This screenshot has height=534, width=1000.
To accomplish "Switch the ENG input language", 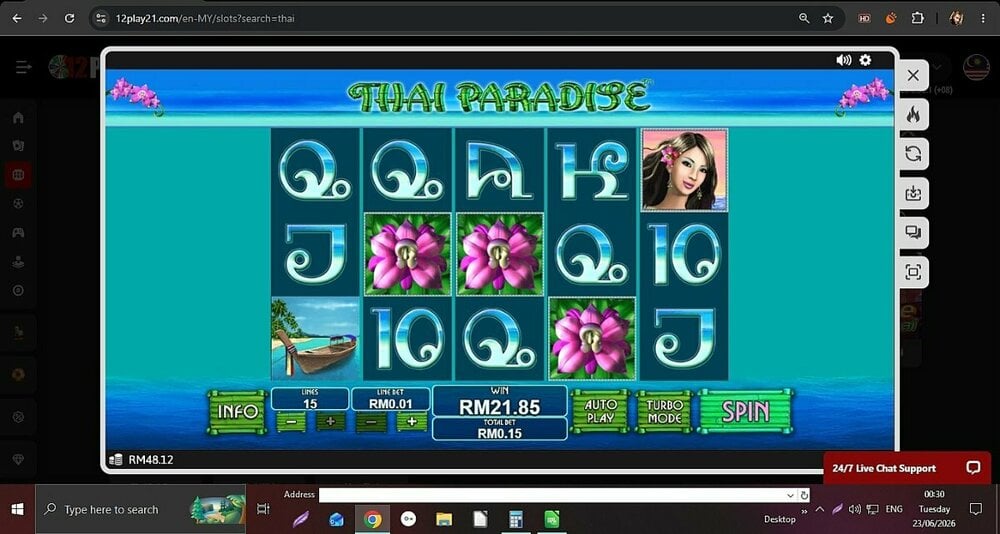I will pyautogui.click(x=894, y=509).
